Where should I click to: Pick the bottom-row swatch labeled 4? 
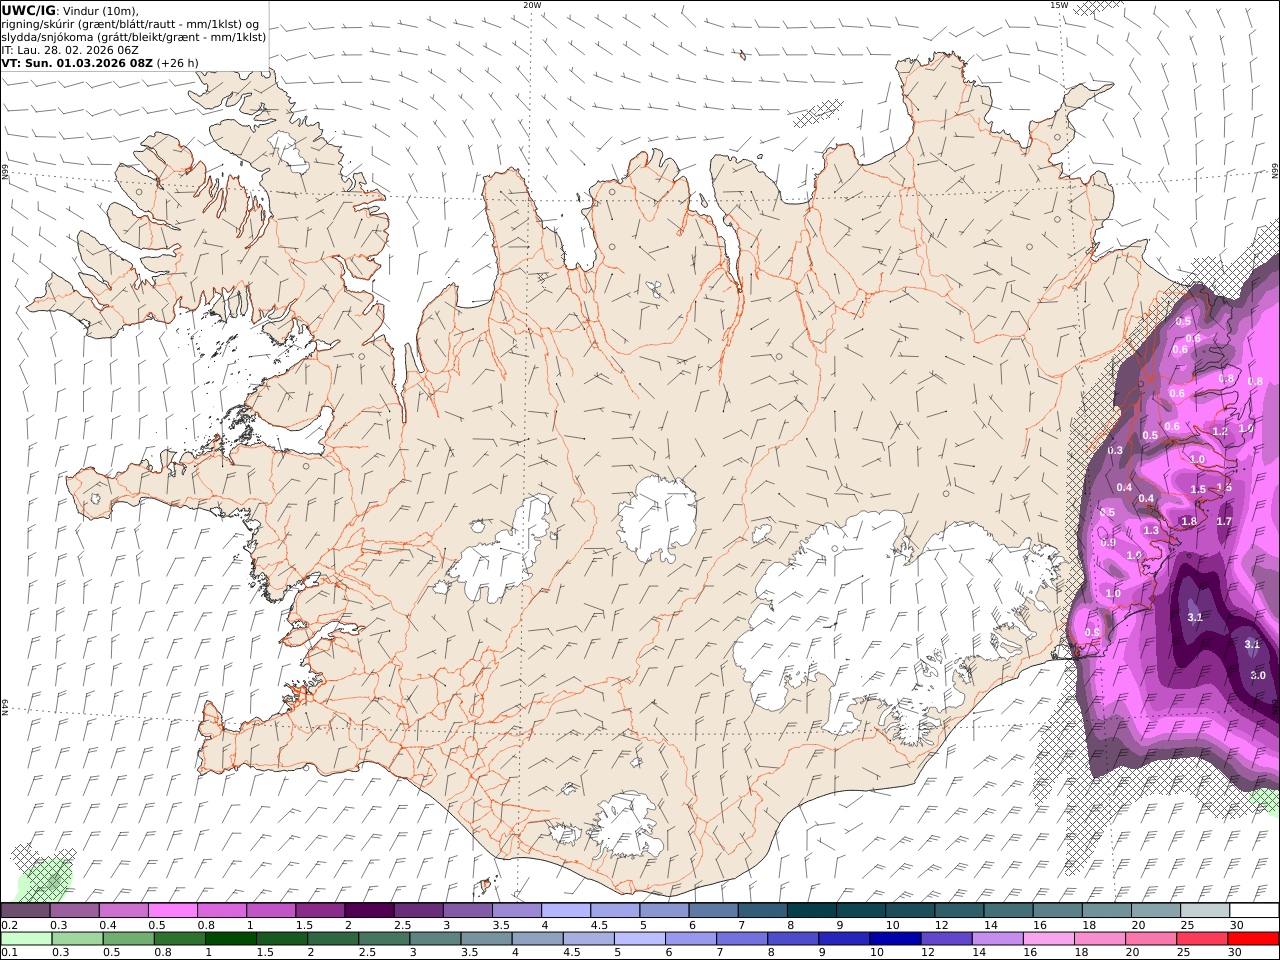(x=537, y=938)
